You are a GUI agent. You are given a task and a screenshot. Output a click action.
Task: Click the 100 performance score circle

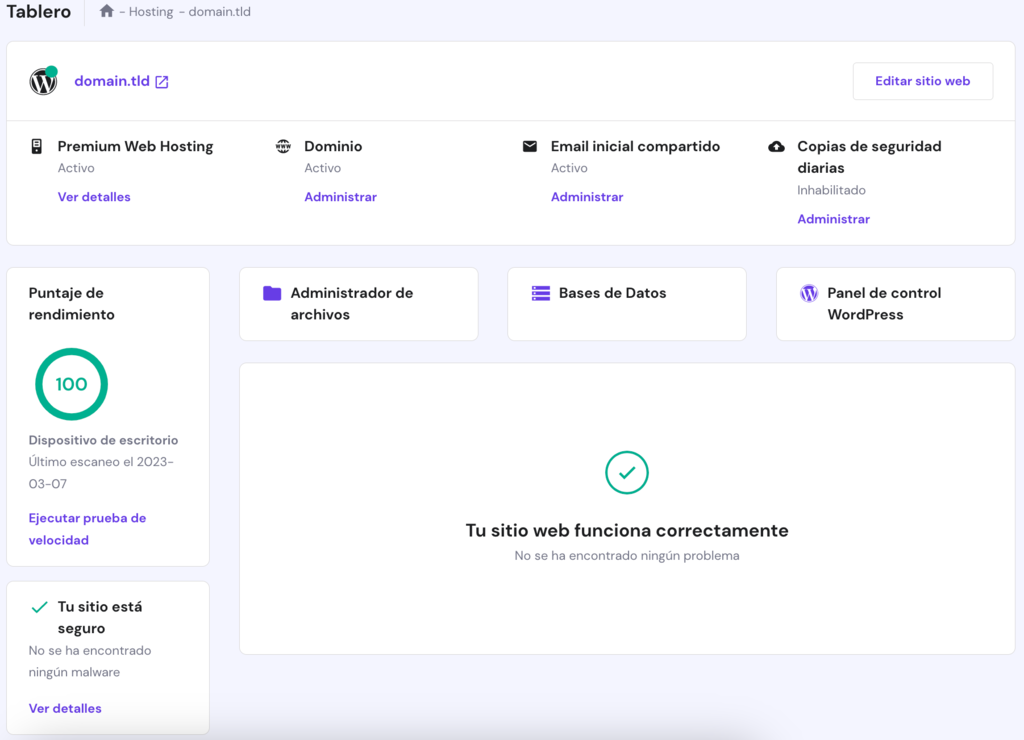coord(71,384)
